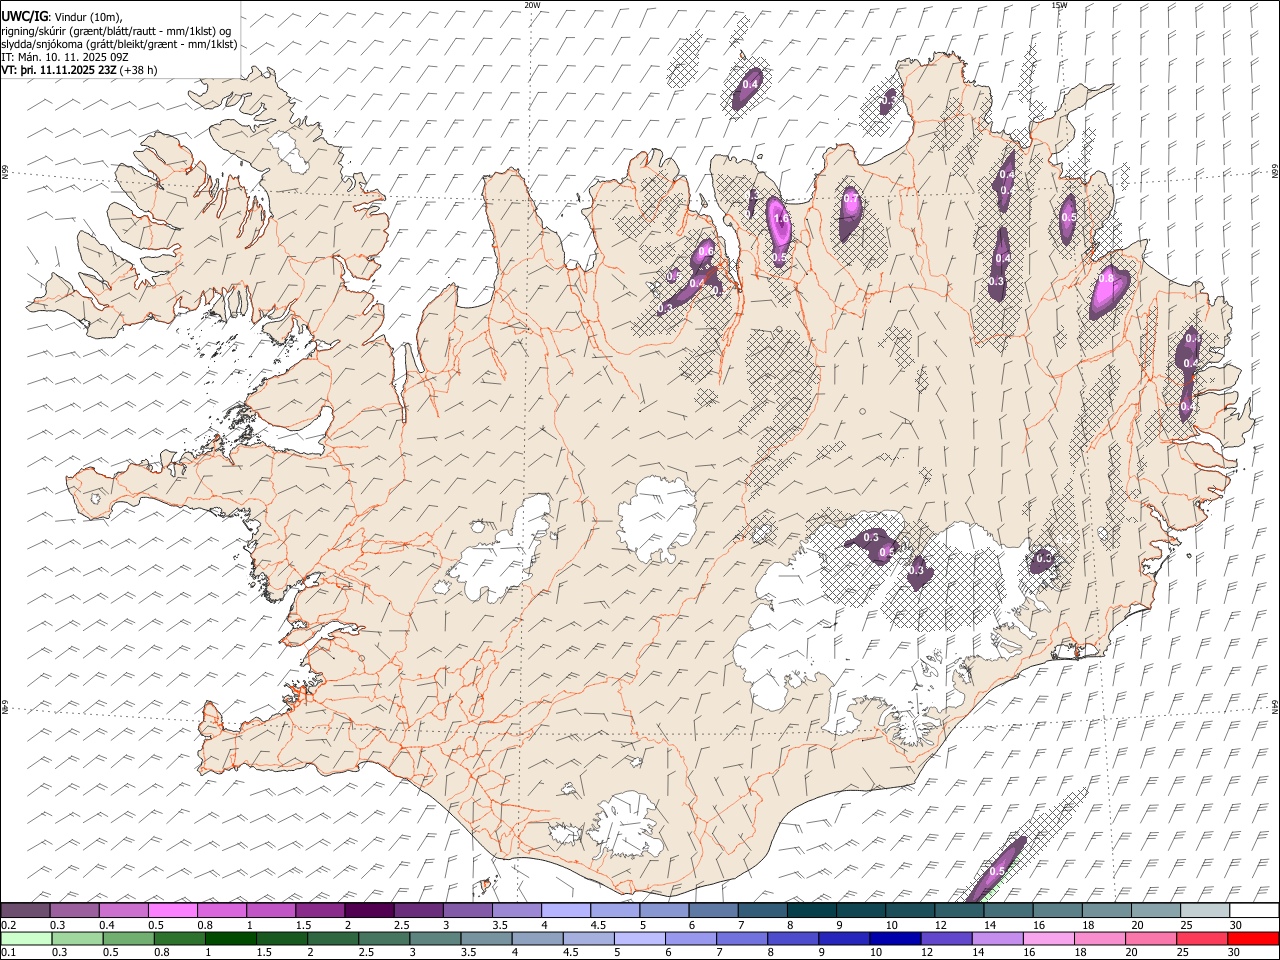
Task: Click the darkest green 1 mm rain legend swatch
Action: pyautogui.click(x=231, y=938)
